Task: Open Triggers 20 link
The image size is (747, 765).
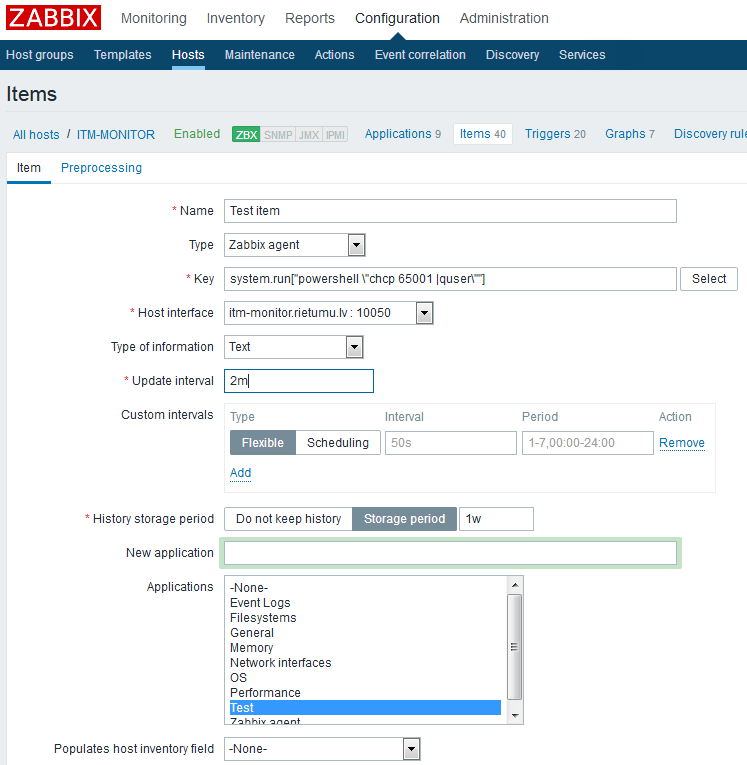Action: tap(555, 134)
